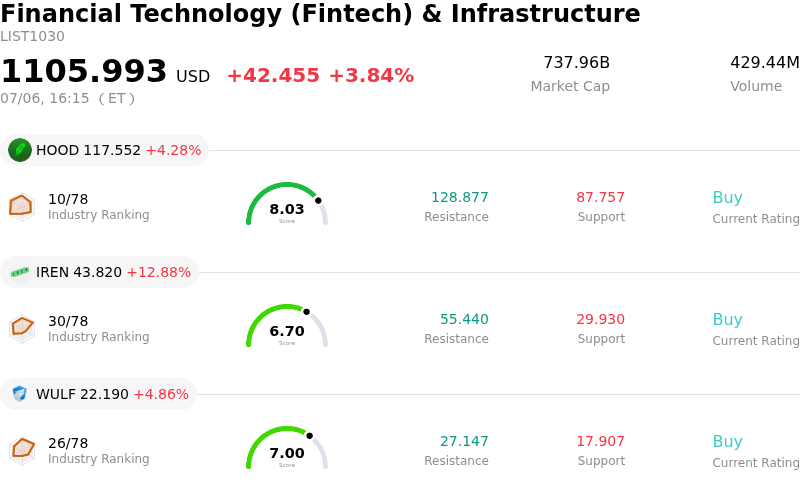The image size is (800, 488).
Task: Click the HOOD green feather logo icon
Action: pyautogui.click(x=20, y=150)
